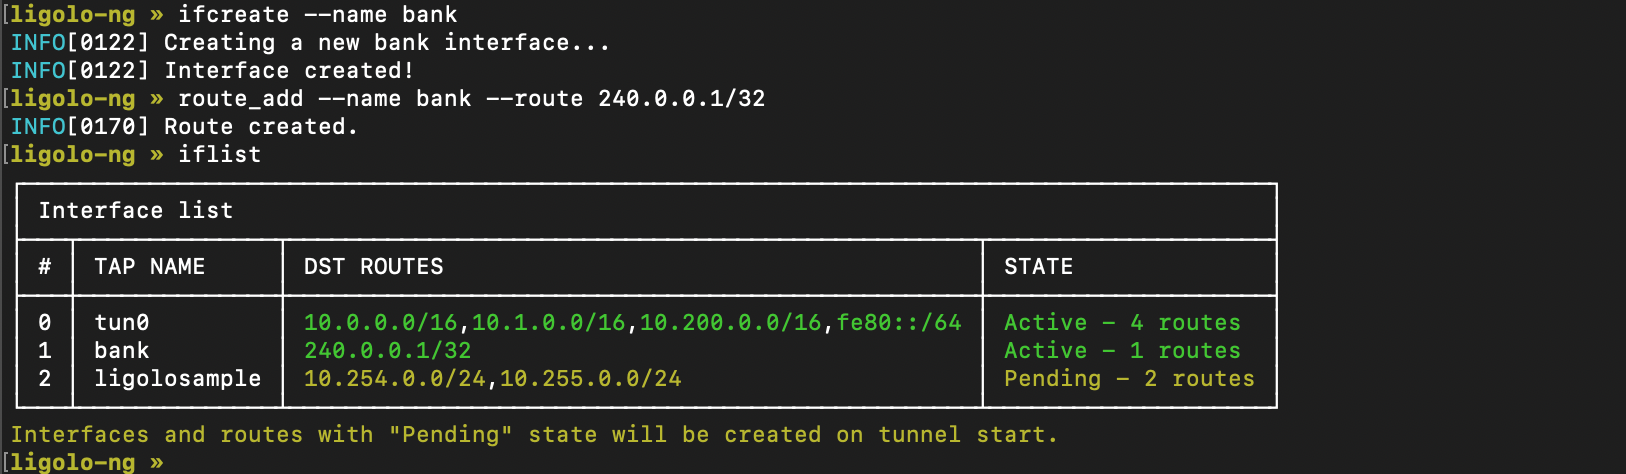Click the "Pending - 2 routes" state
The width and height of the screenshot is (1626, 474).
pos(1129,379)
